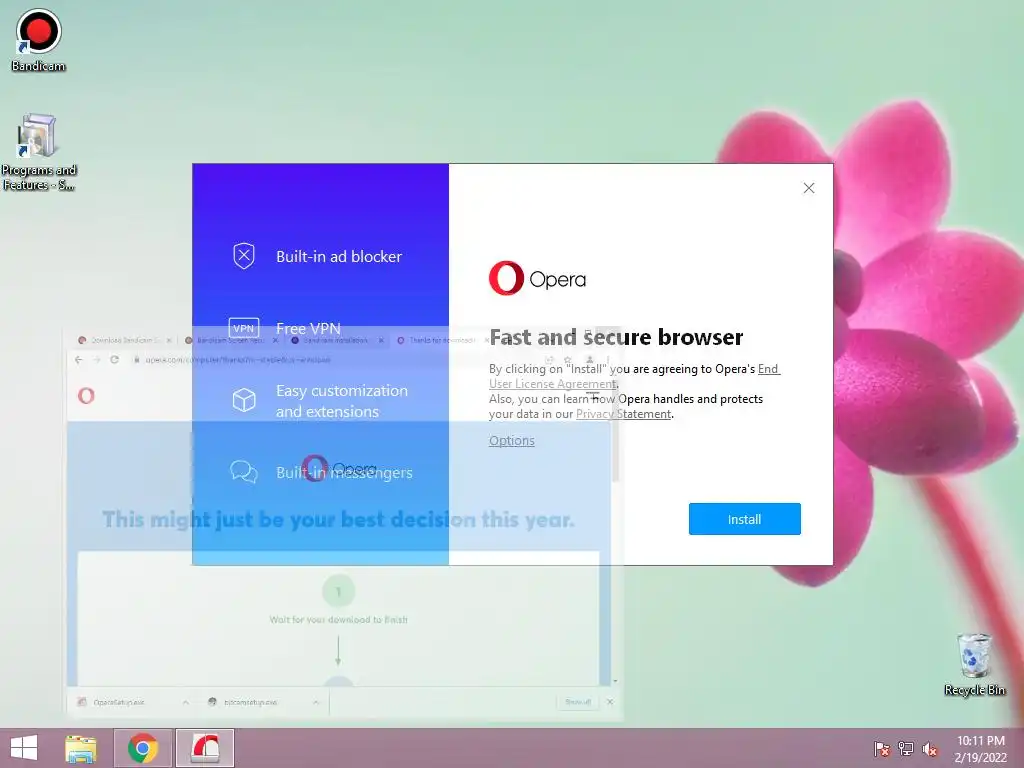This screenshot has width=1024, height=768.
Task: Open the Action Center flag tray icon
Action: (882, 749)
